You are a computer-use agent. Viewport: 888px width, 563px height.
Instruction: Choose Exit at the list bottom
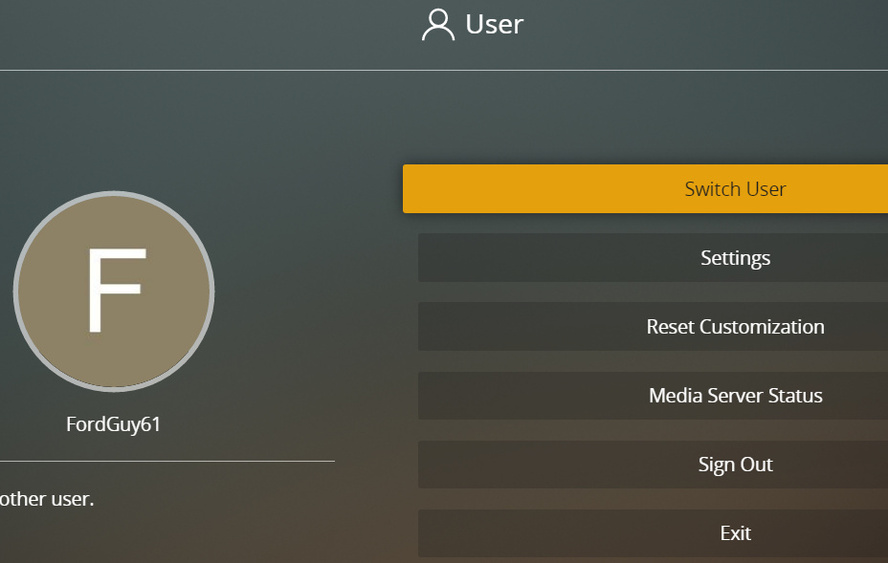[x=735, y=534]
